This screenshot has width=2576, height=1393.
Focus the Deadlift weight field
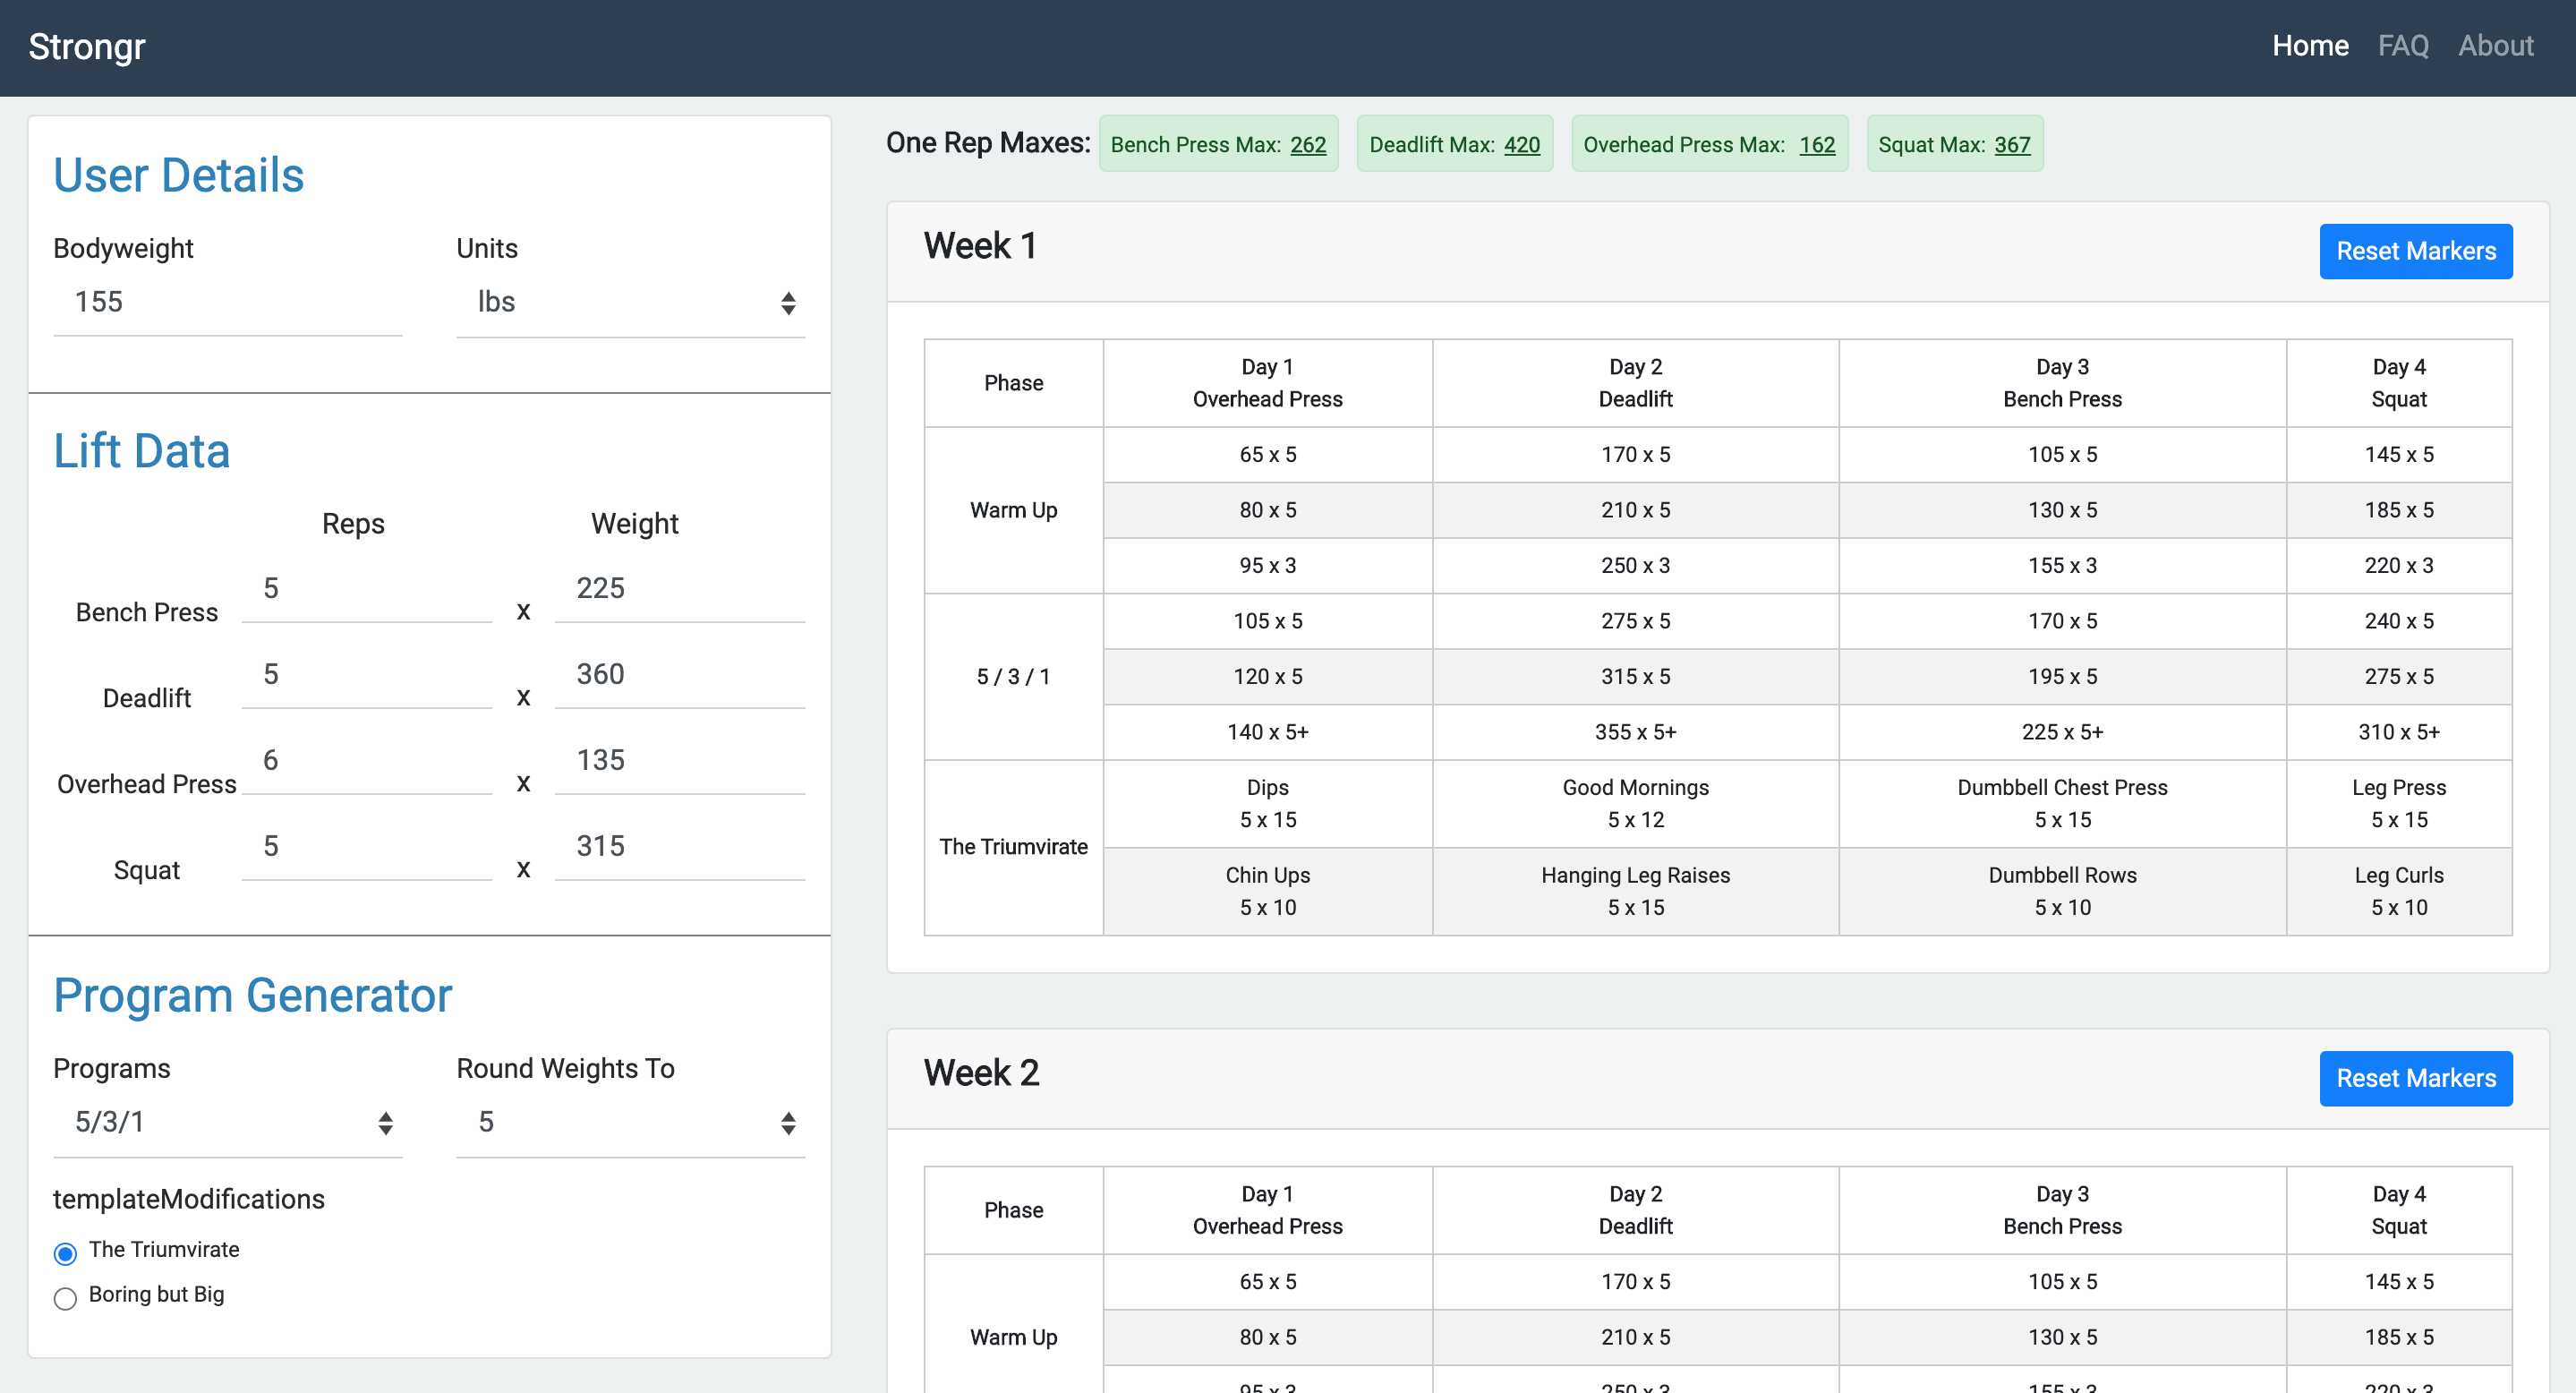pyautogui.click(x=680, y=674)
